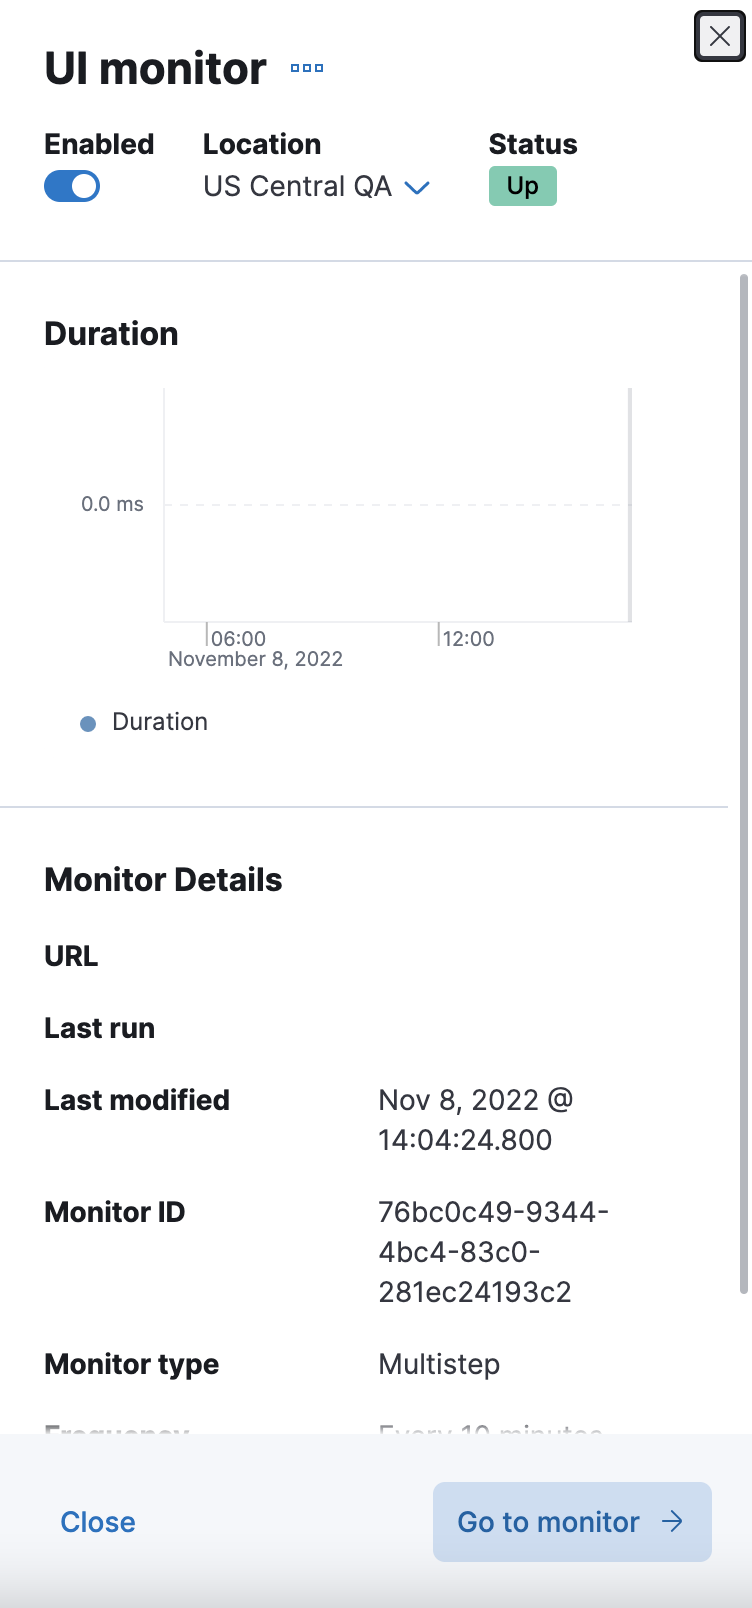752x1608 pixels.
Task: Open the monitor actions menu beside UI monitor title
Action: coord(306,68)
